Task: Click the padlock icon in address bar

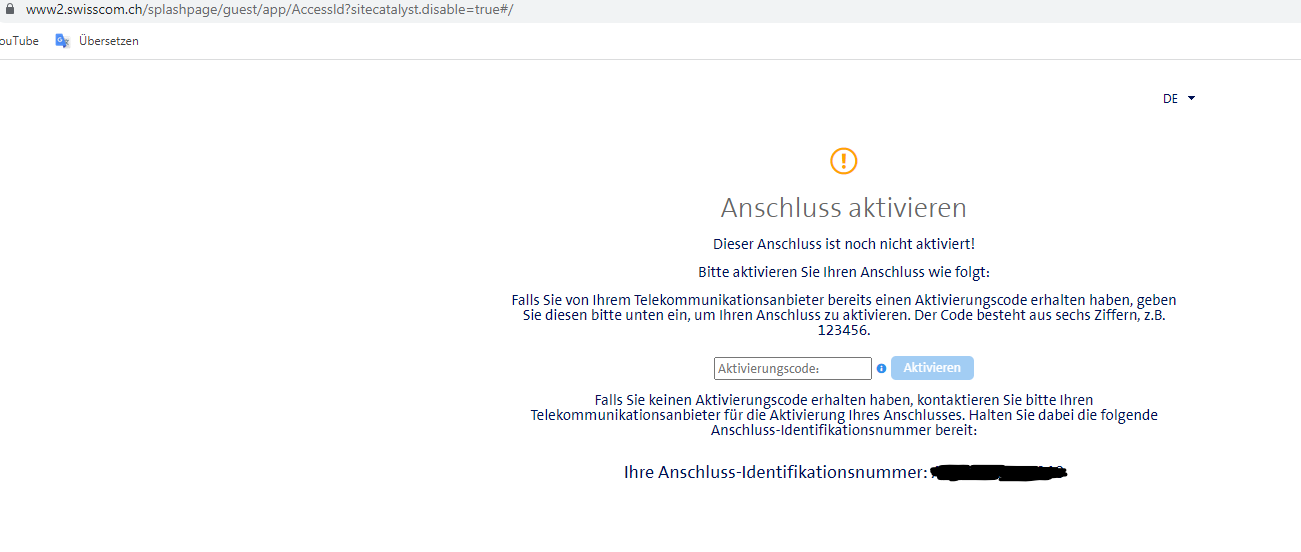Action: coord(11,9)
